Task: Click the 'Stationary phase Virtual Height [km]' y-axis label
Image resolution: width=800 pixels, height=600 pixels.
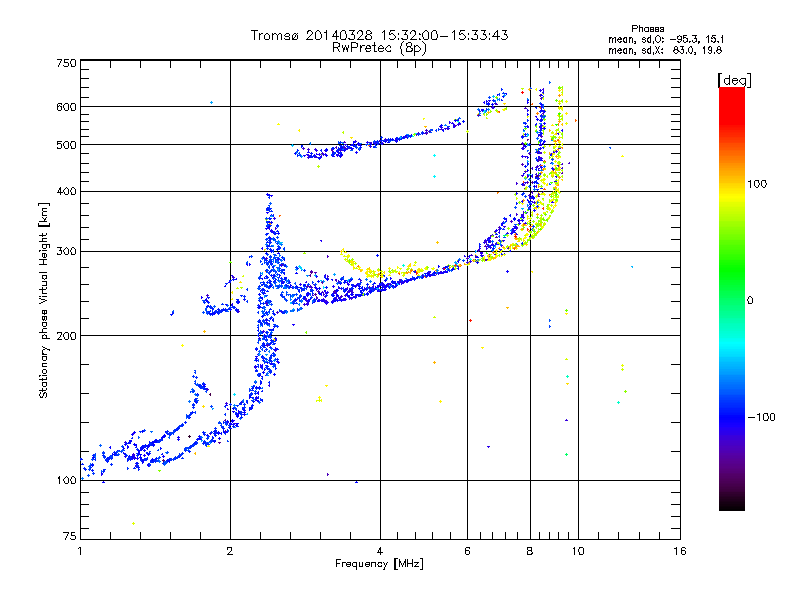Action: click(43, 301)
